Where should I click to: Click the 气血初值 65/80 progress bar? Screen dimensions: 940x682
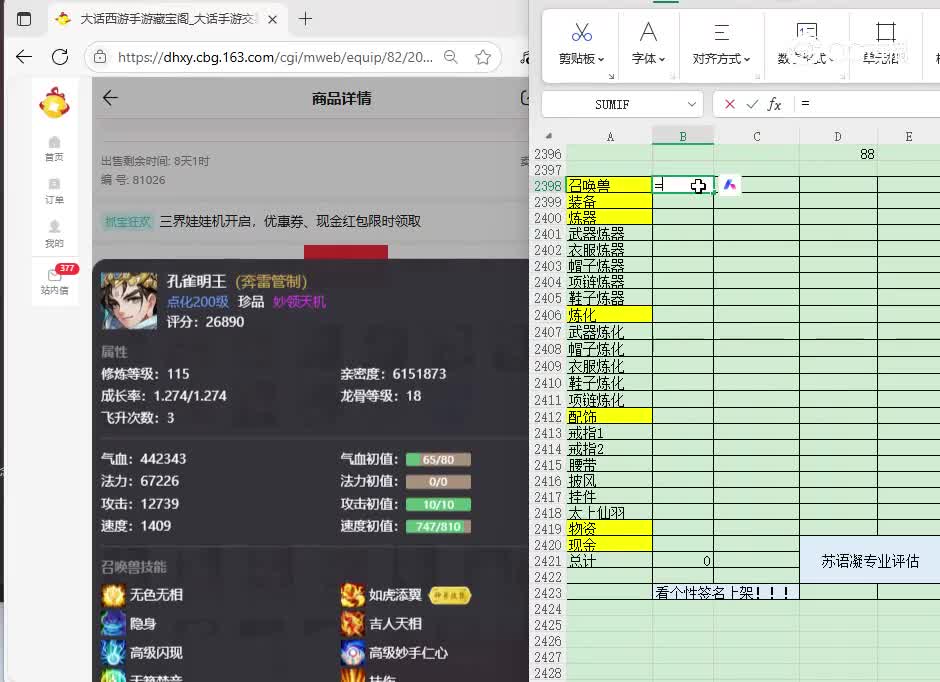point(438,460)
